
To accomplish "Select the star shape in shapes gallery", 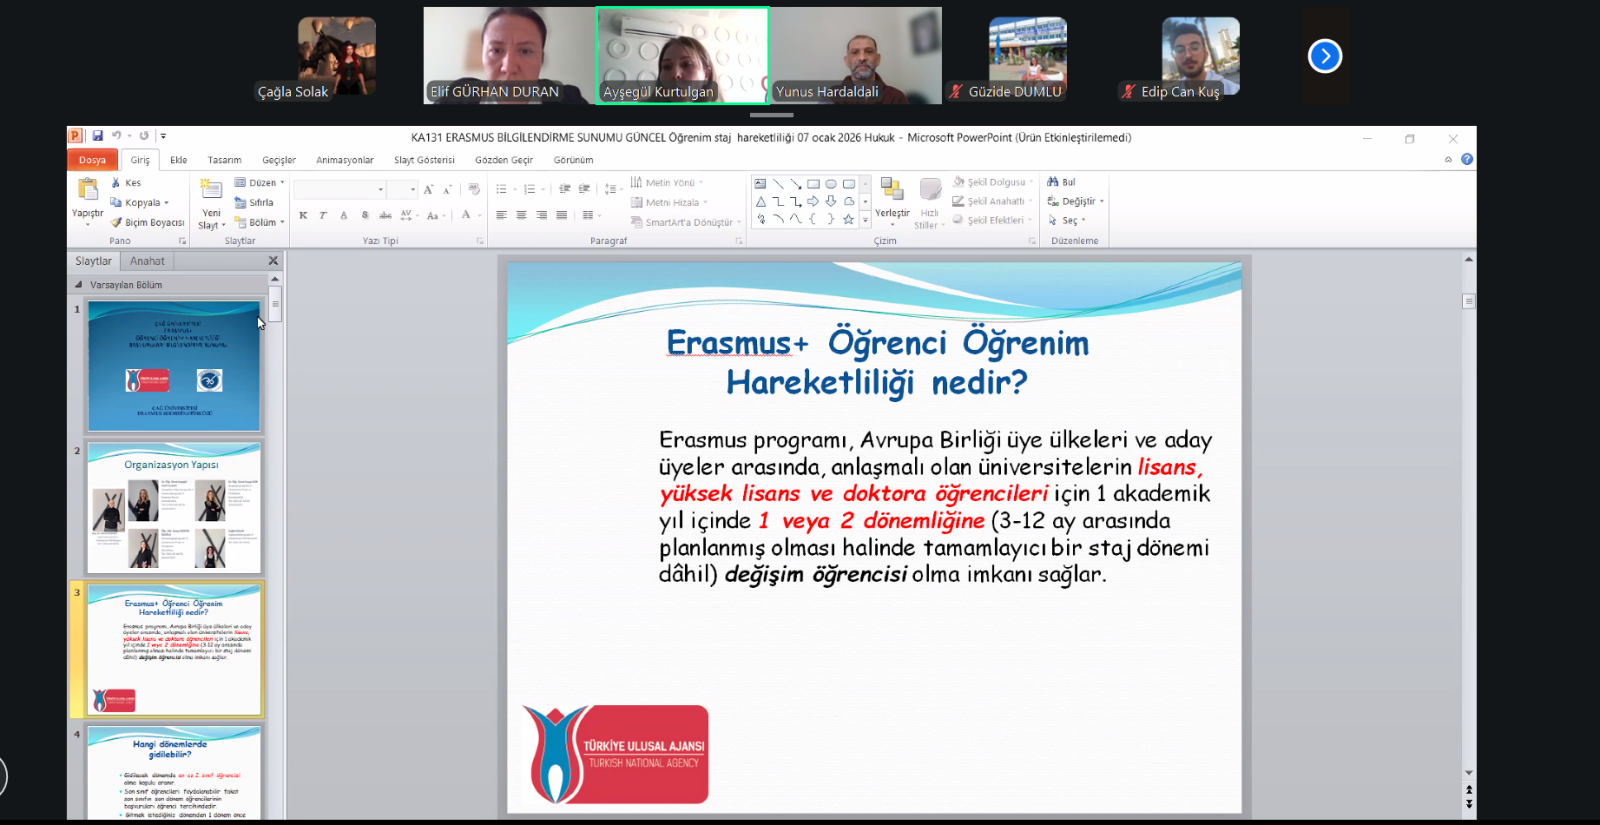I will point(848,219).
